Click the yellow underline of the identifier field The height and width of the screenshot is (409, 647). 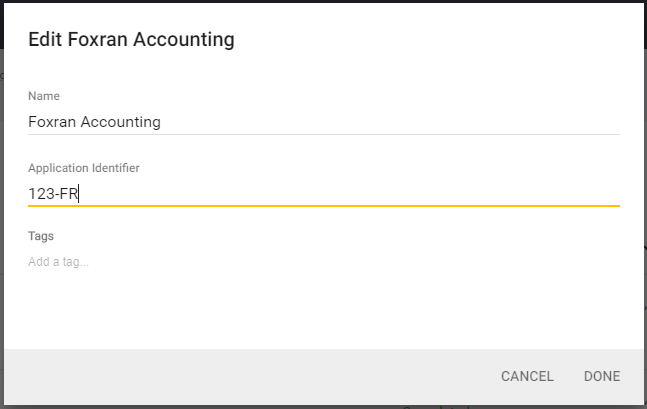(324, 205)
